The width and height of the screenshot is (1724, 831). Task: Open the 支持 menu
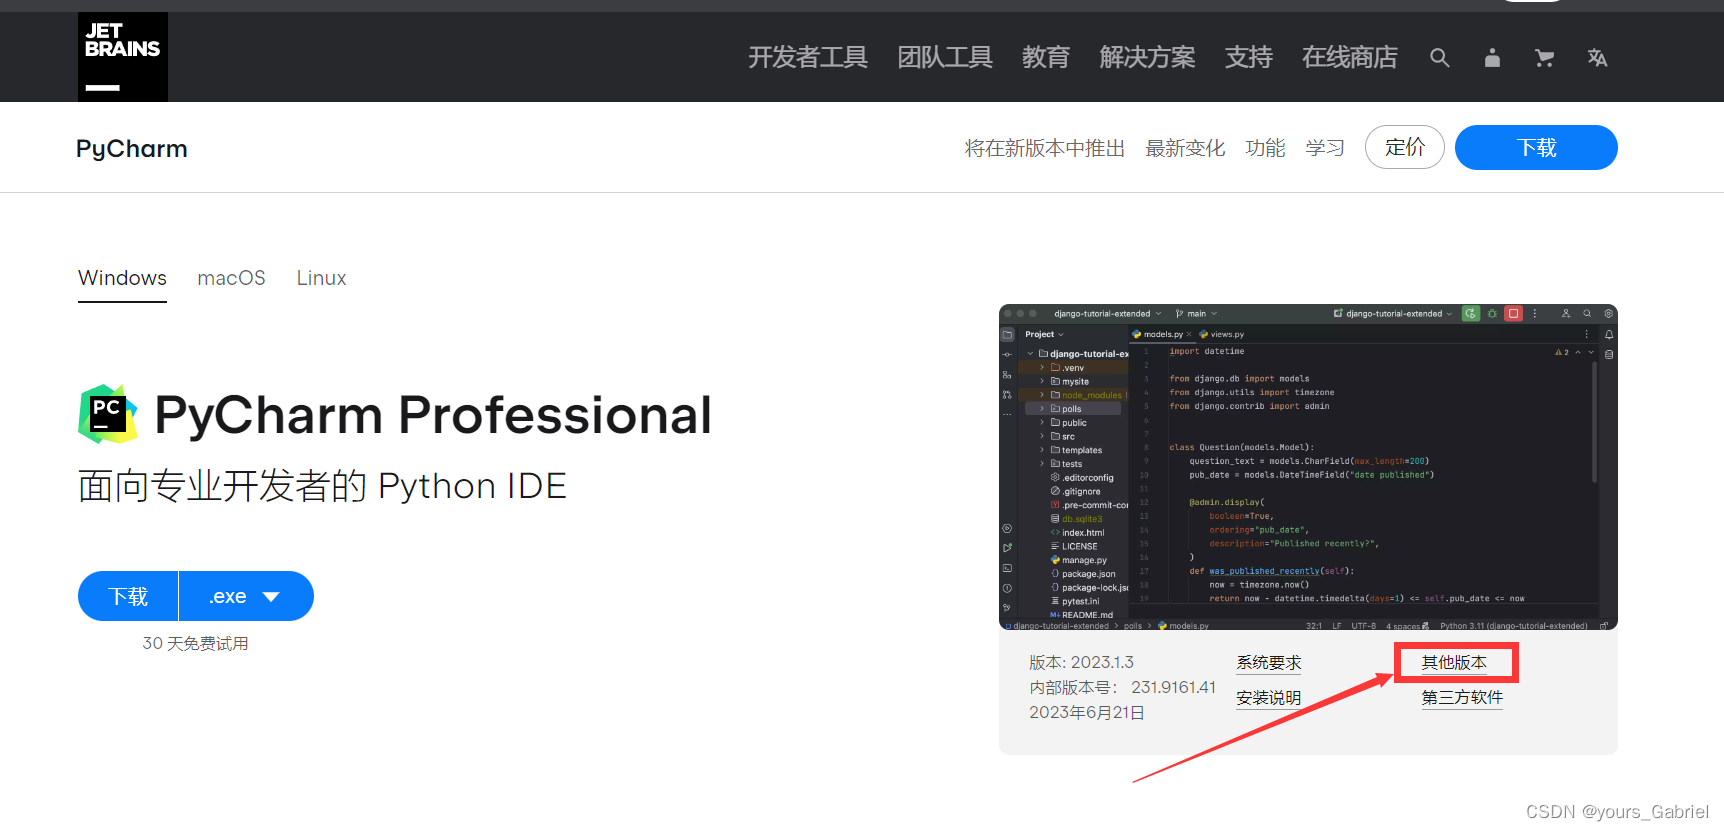[x=1249, y=58]
